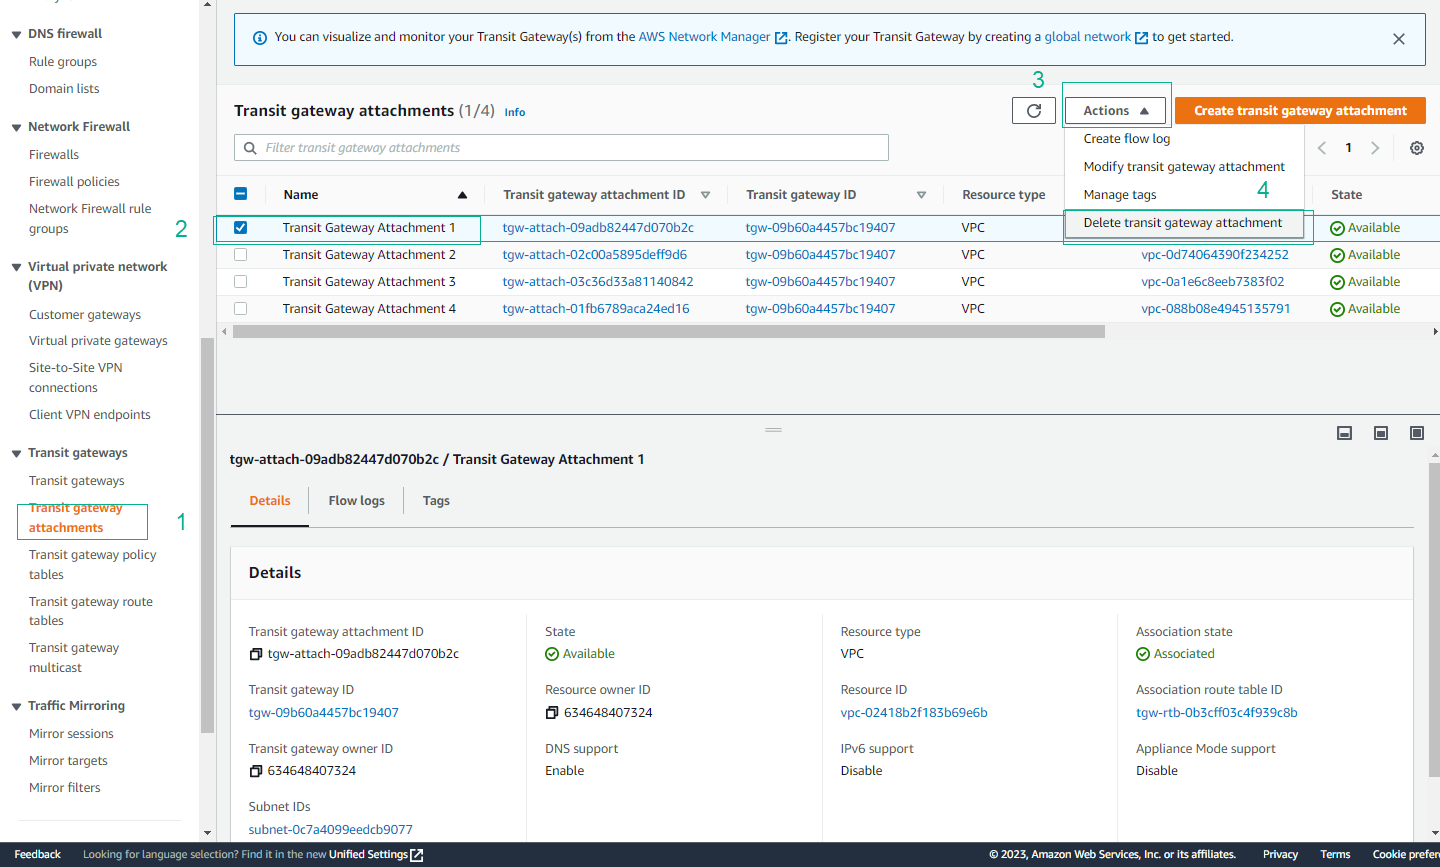Viewport: 1440px width, 867px height.
Task: Sort by Transit gateway attachment ID arrow
Action: click(x=705, y=195)
